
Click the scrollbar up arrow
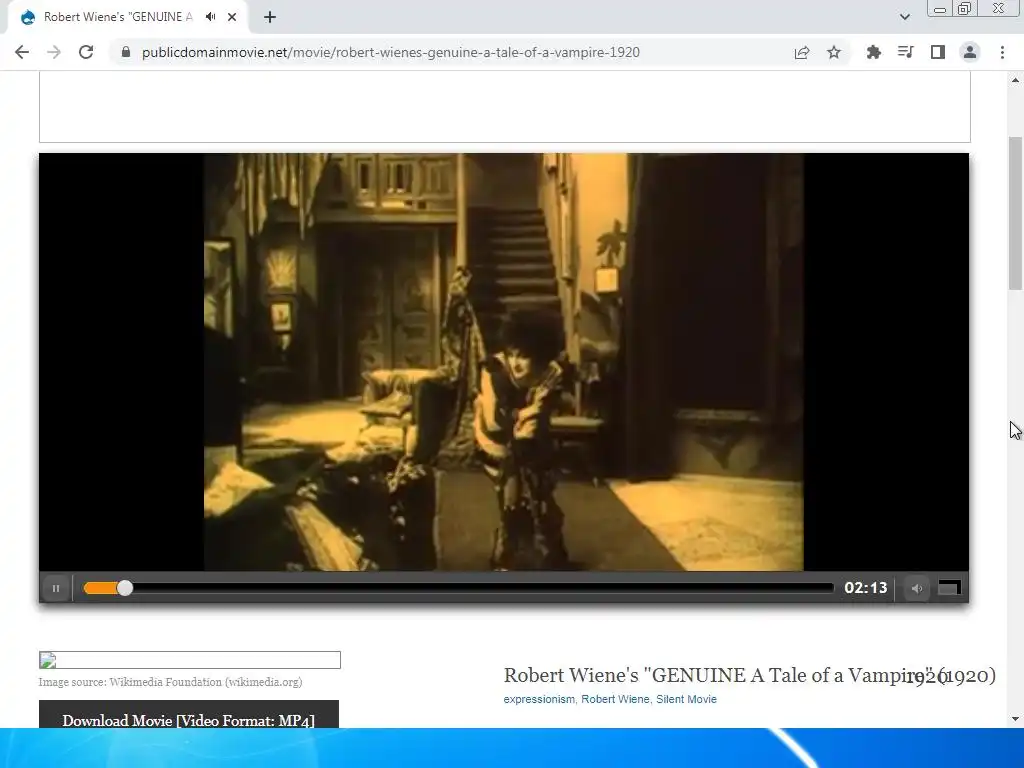[x=1015, y=80]
